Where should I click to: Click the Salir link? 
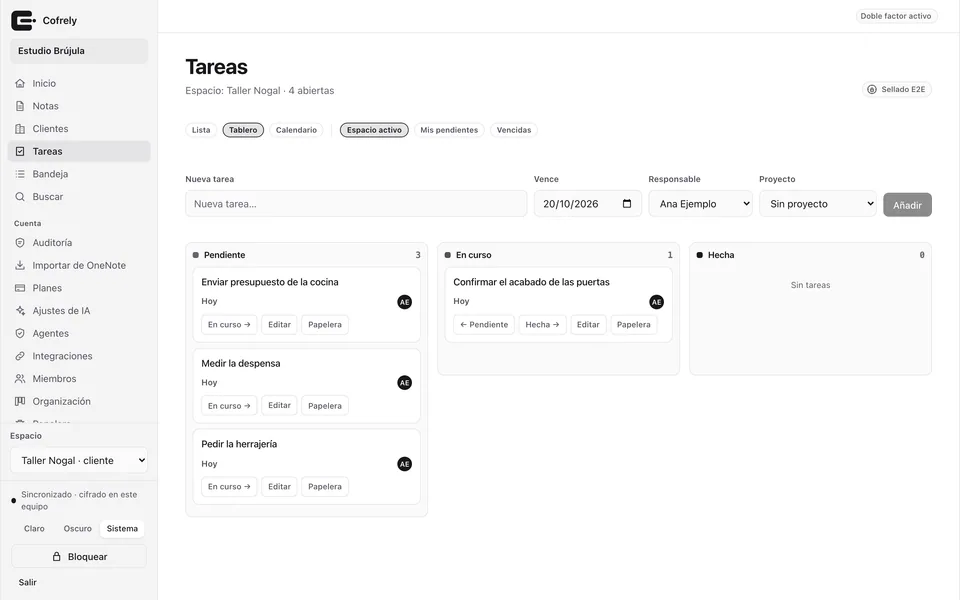(x=28, y=582)
